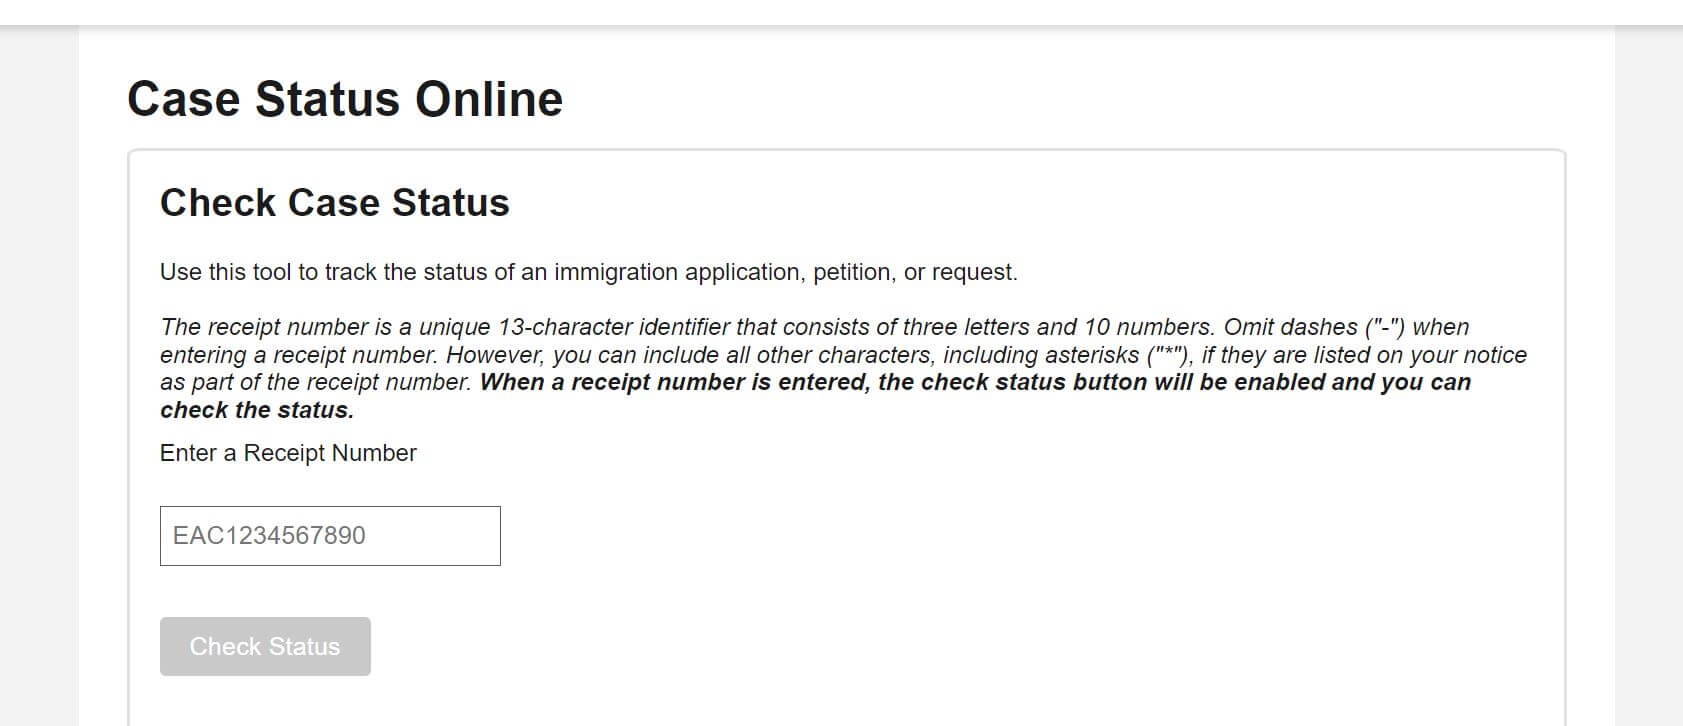Screen dimensions: 1683x726
Task: Click the receipt number input field
Action: (x=330, y=536)
